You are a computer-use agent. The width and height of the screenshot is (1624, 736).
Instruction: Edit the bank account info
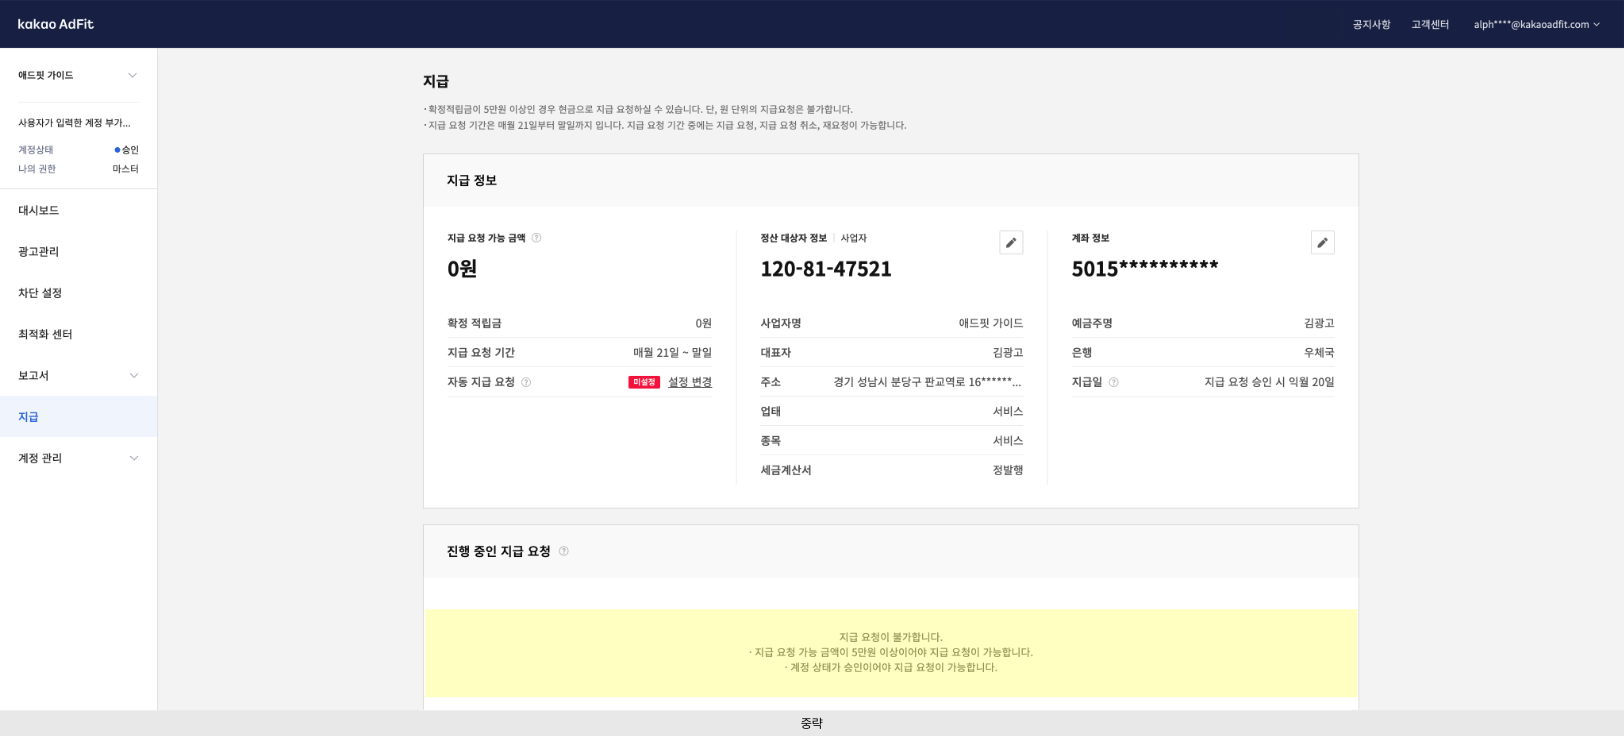point(1322,243)
